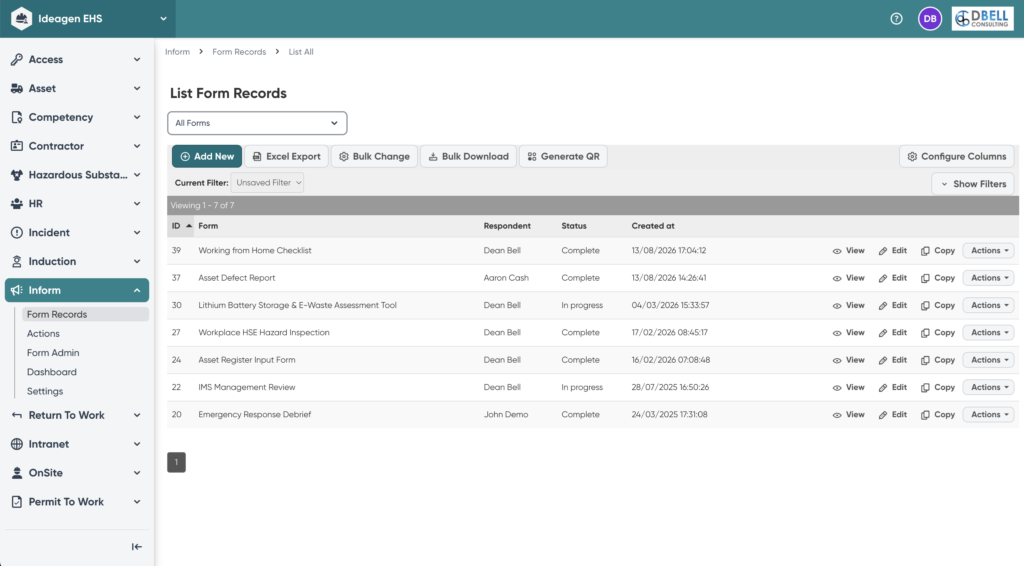Click the HR people icon
The height and width of the screenshot is (566, 1024).
(16, 204)
